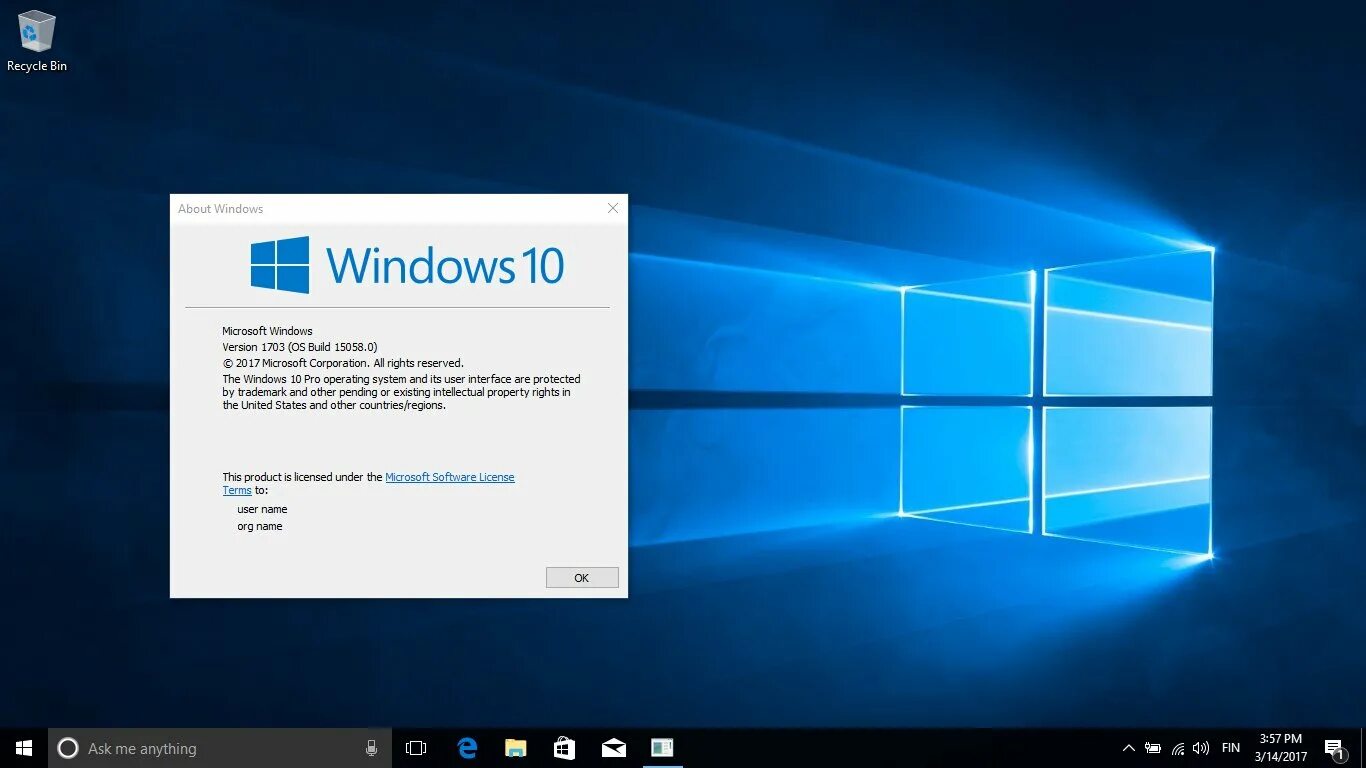The height and width of the screenshot is (768, 1366).
Task: Open the Microsoft Software License link
Action: tap(450, 477)
